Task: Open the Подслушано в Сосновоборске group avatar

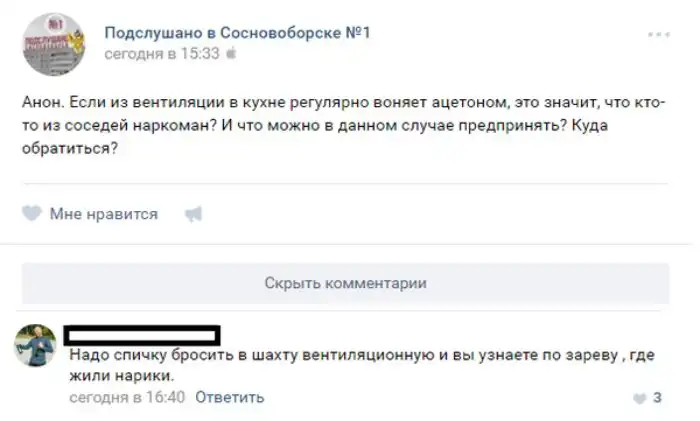Action: click(x=52, y=44)
